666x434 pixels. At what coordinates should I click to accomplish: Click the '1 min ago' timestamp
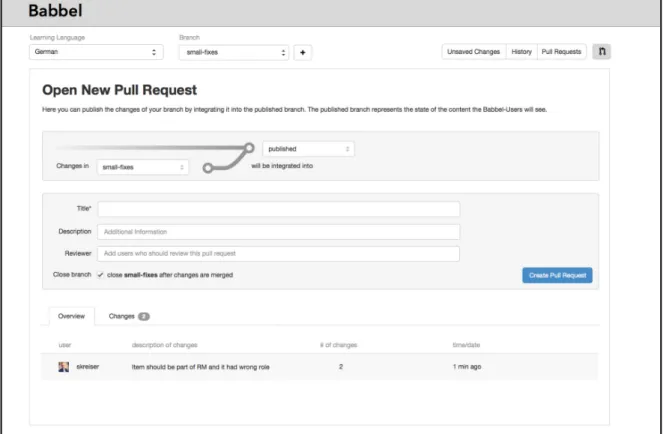point(467,366)
